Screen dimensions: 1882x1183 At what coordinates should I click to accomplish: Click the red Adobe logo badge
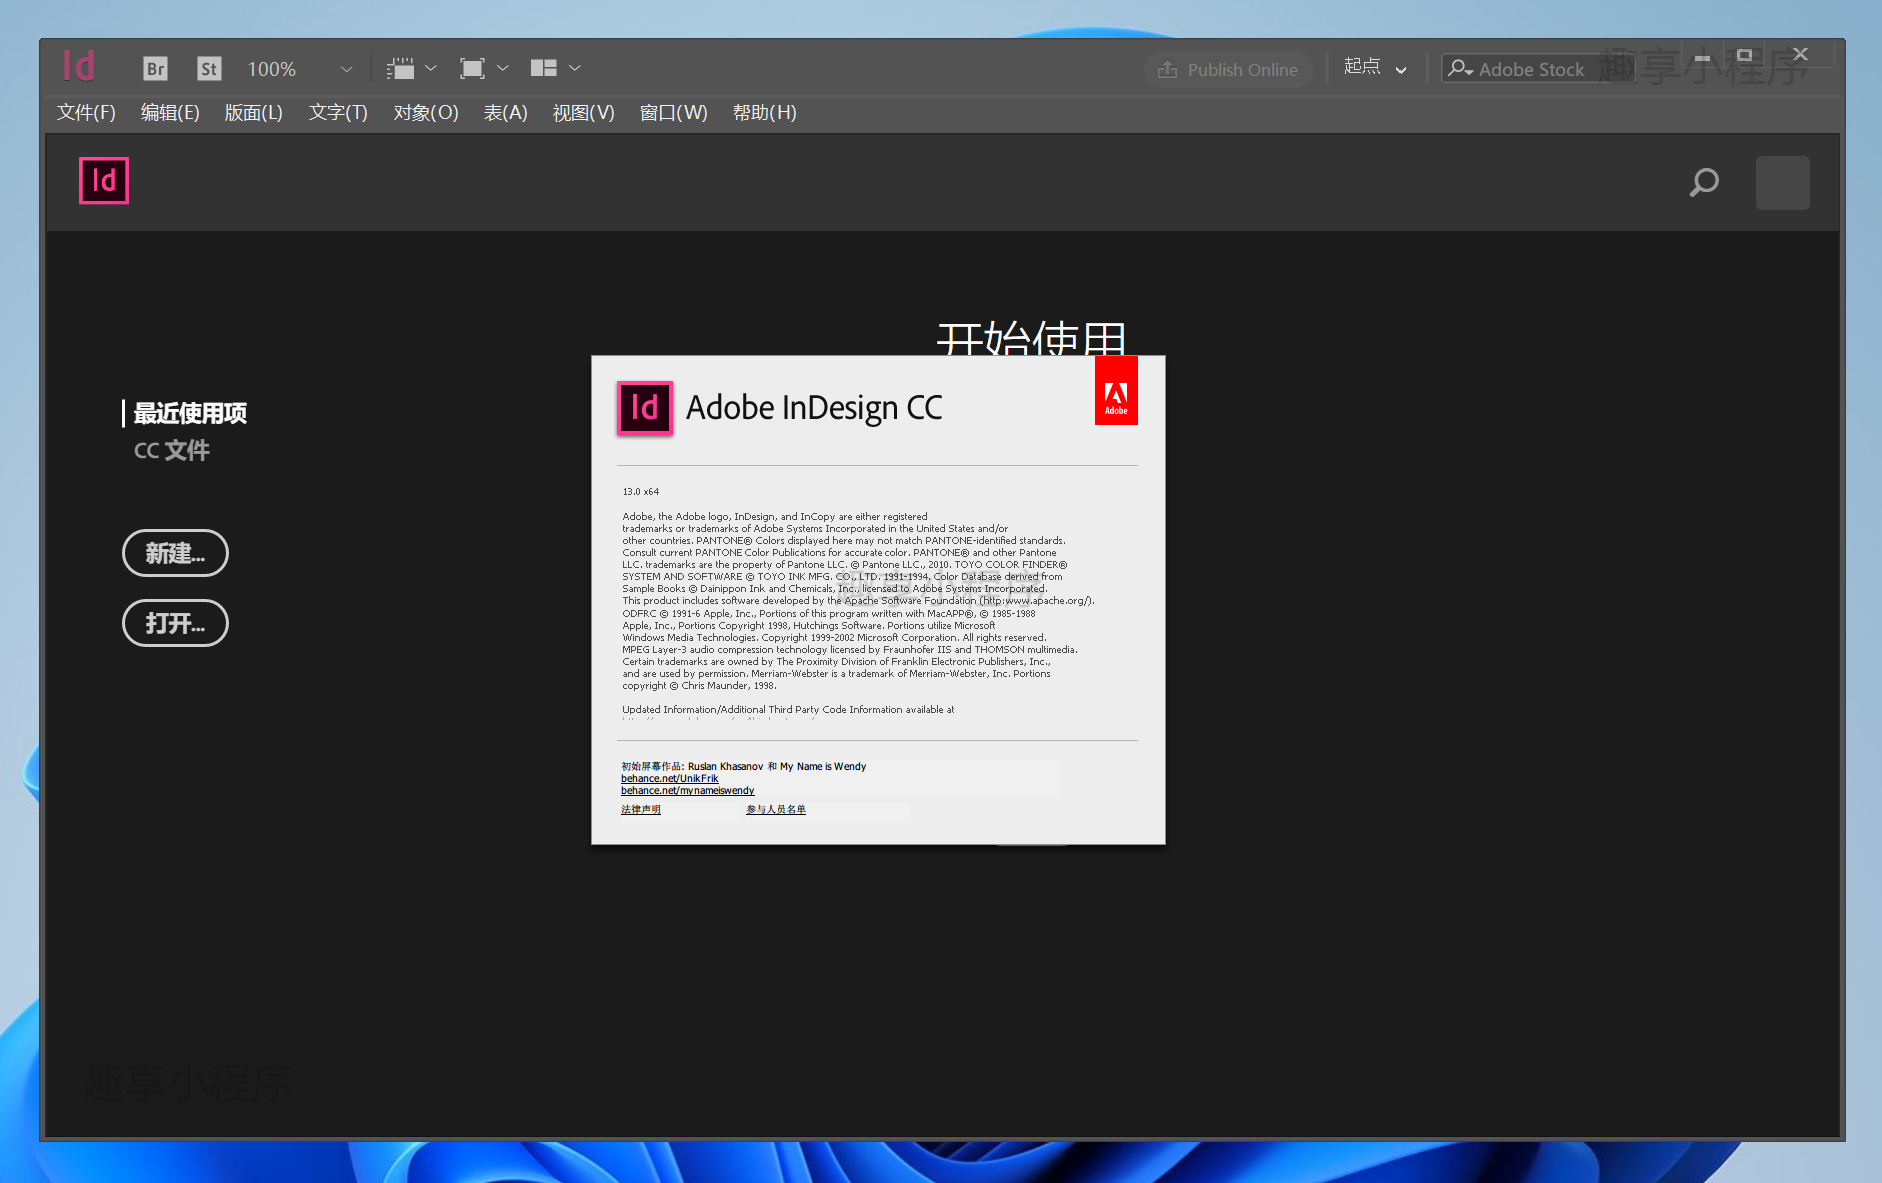[x=1116, y=390]
